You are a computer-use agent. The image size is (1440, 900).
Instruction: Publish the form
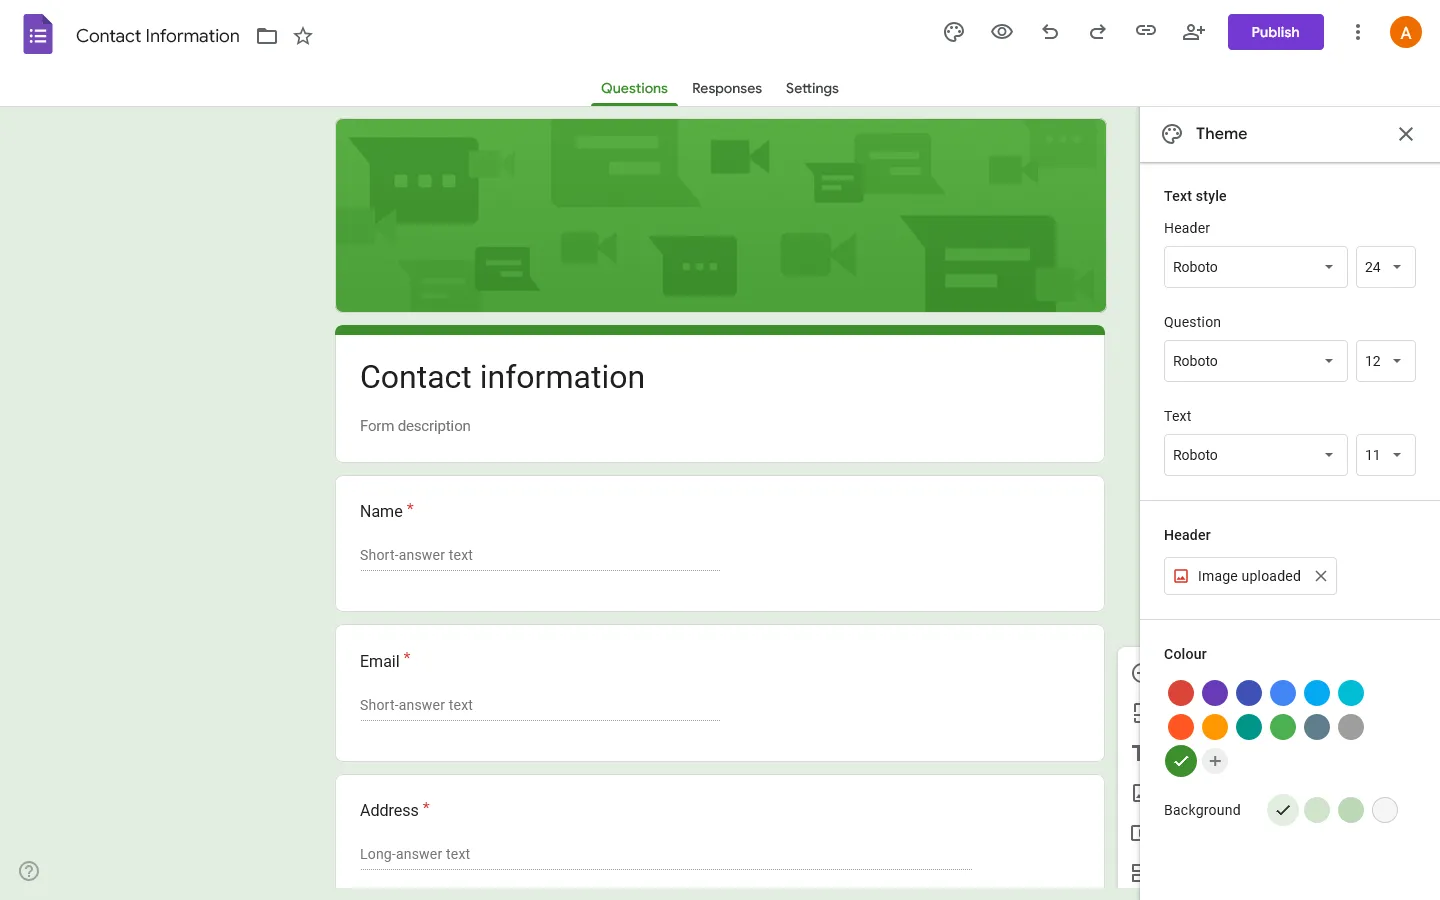1275,31
